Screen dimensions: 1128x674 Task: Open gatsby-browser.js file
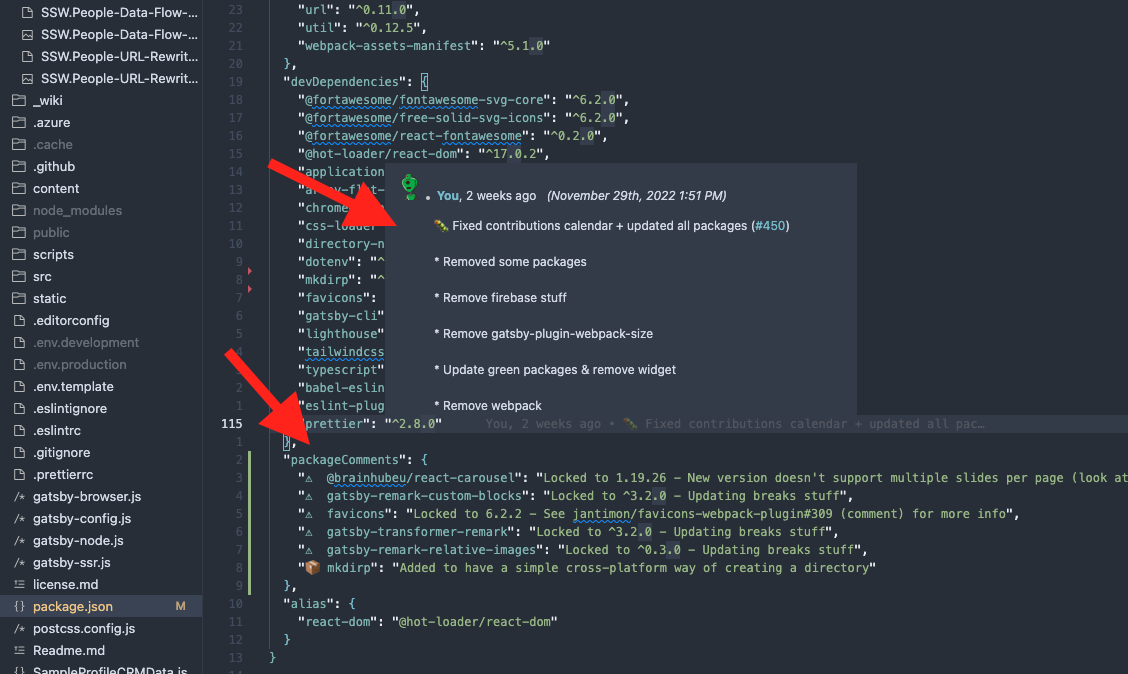coord(87,496)
